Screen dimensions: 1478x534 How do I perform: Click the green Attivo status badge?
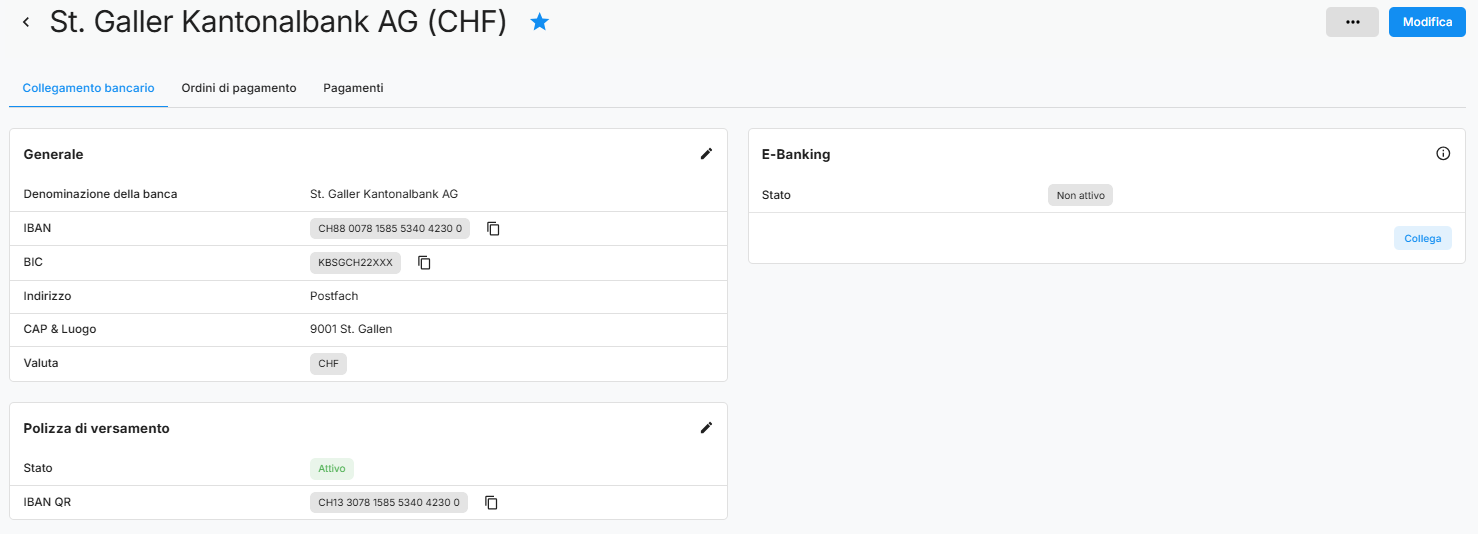[x=331, y=469]
